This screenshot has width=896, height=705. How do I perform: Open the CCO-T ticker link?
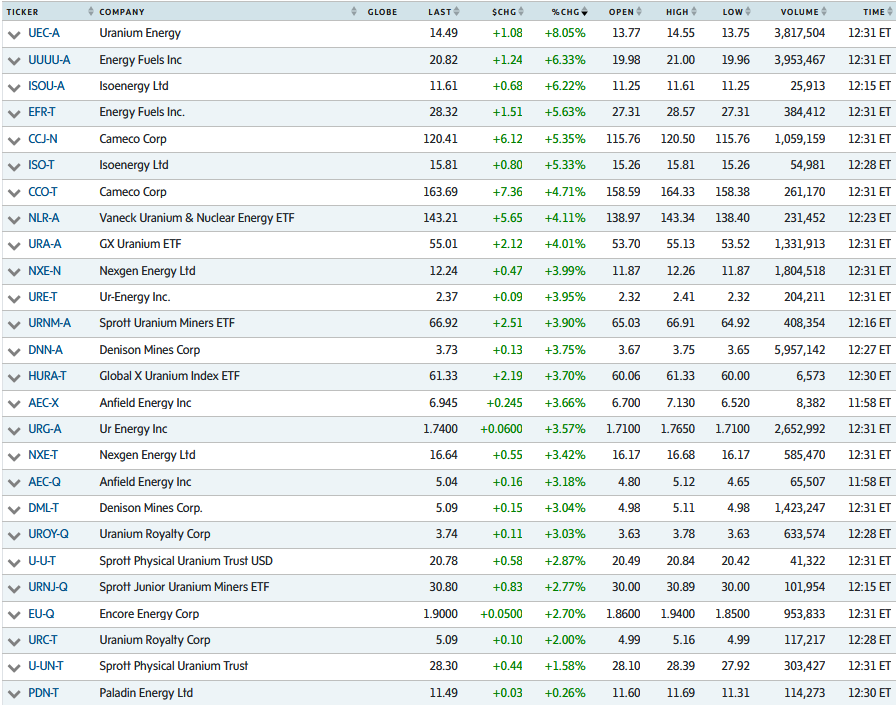coord(43,192)
